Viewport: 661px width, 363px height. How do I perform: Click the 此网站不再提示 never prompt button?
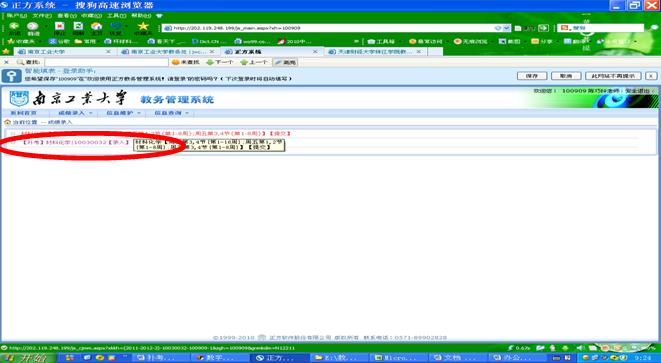click(613, 76)
